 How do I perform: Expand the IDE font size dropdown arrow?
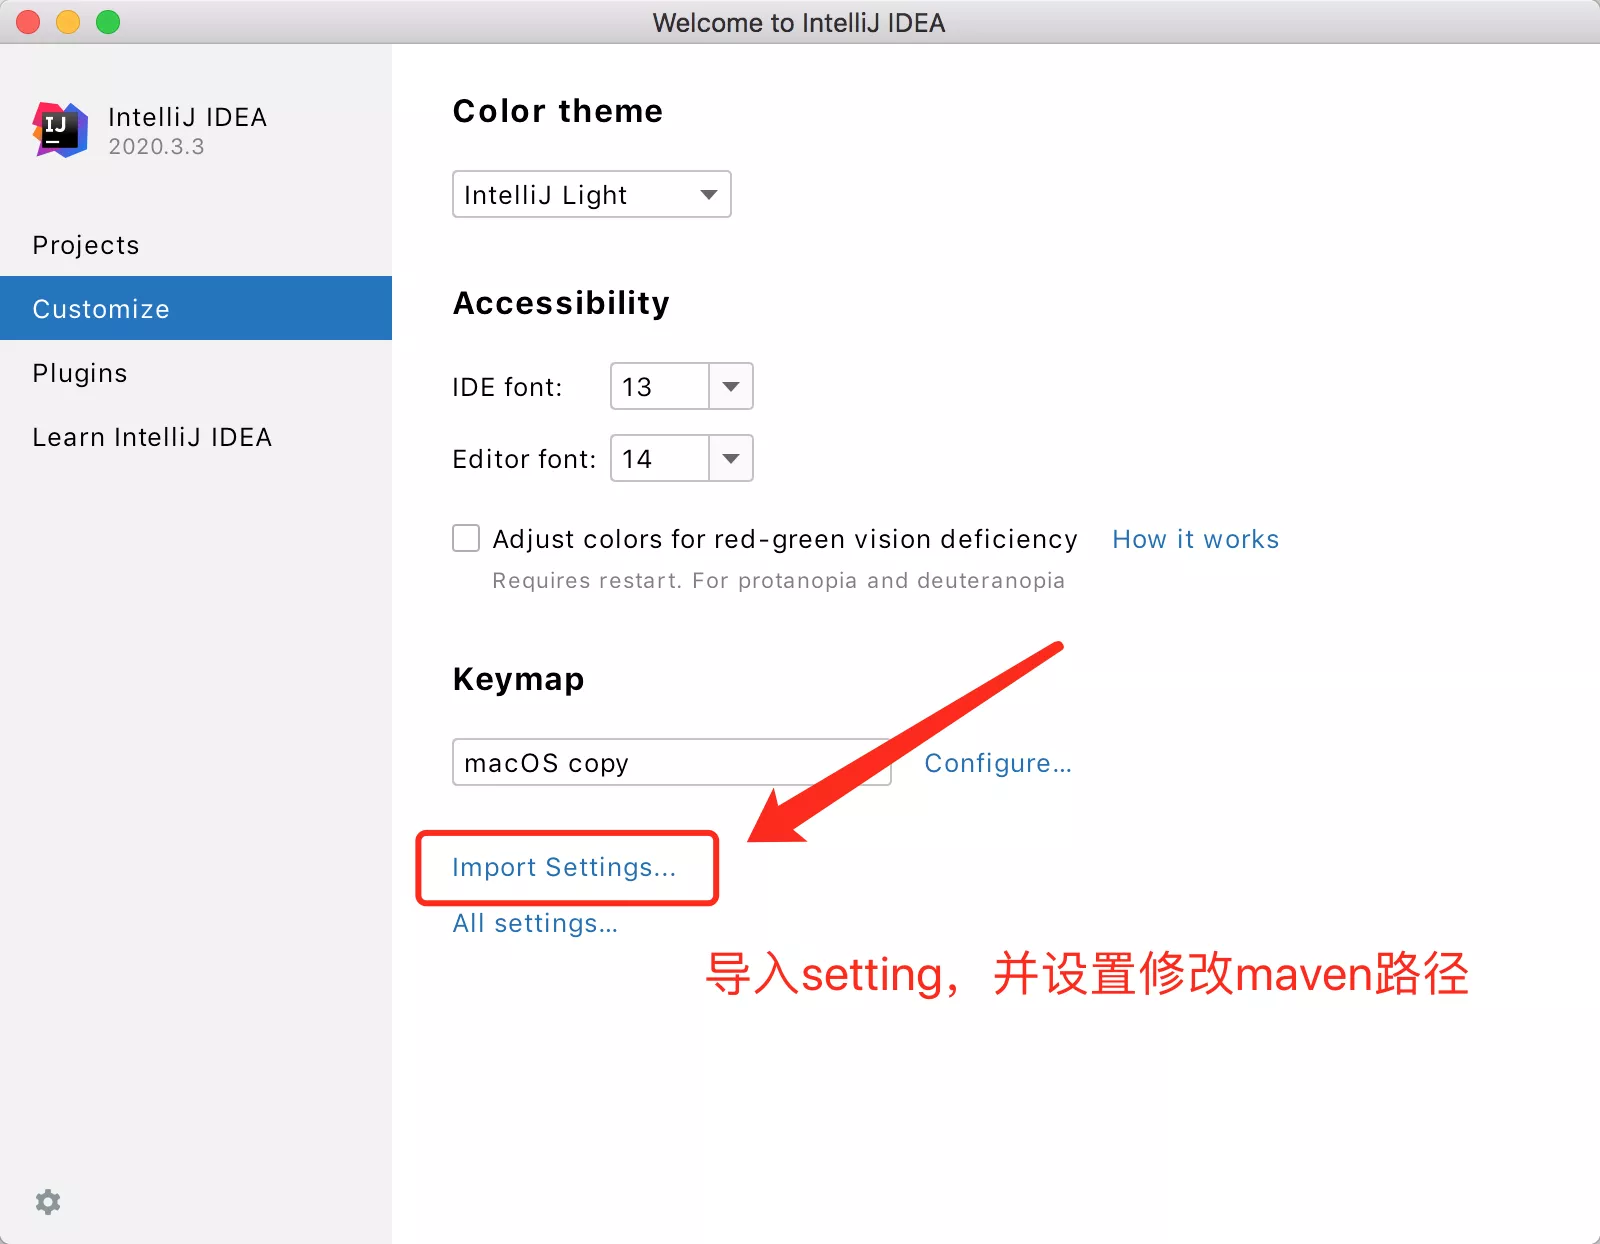pos(731,386)
